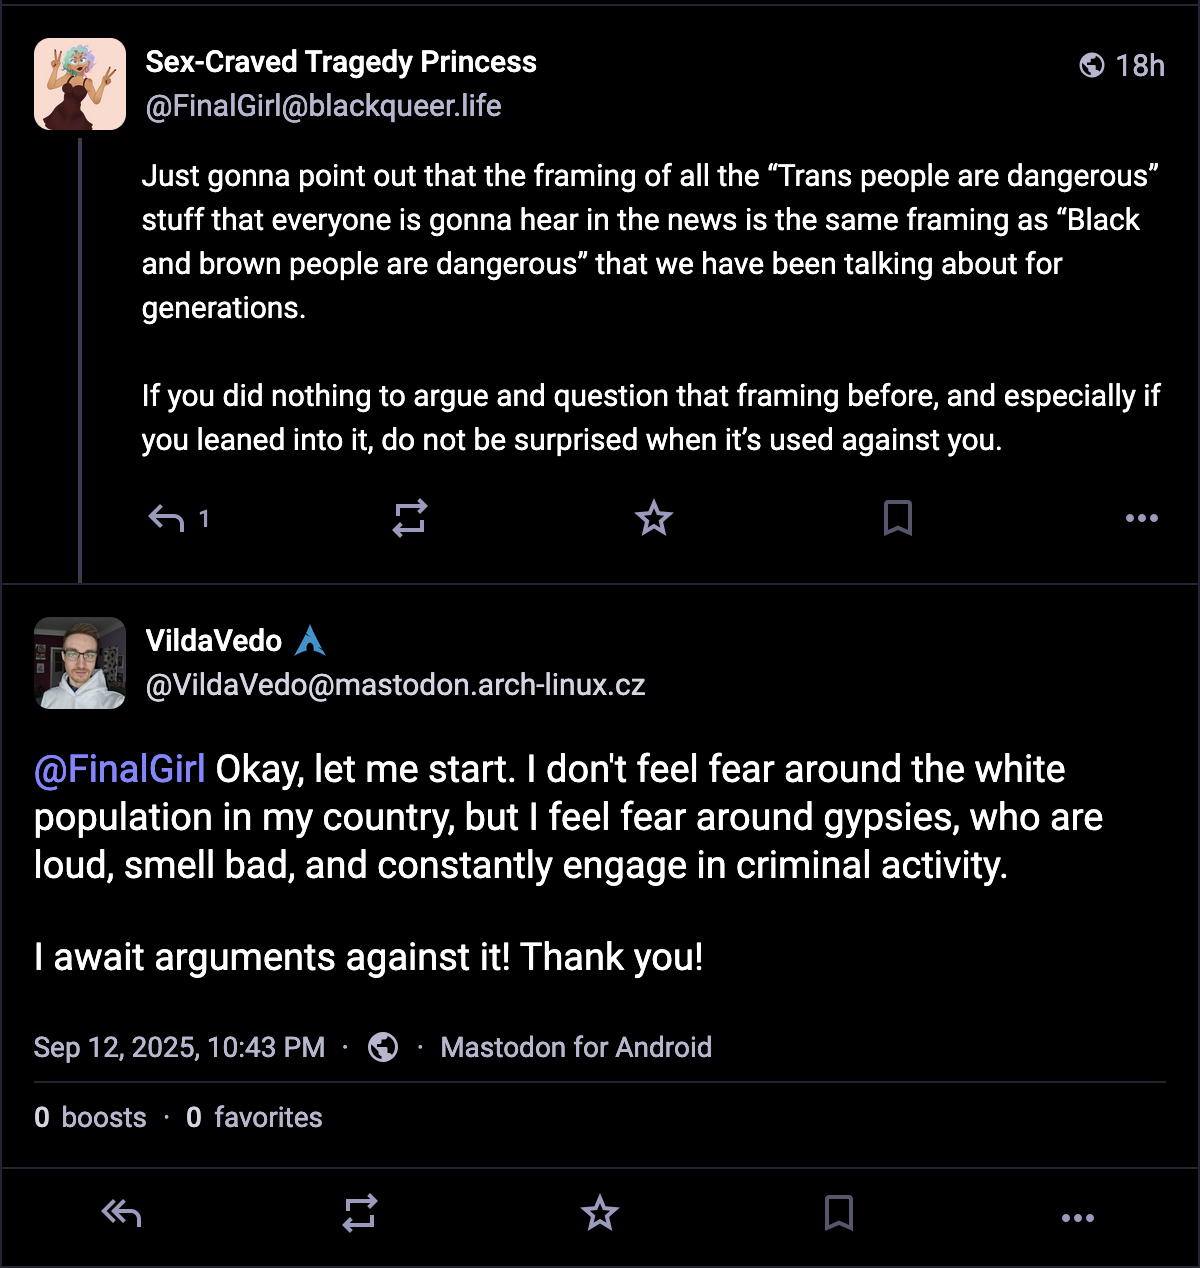Open the VildaVedo display name
The image size is (1200, 1268).
214,641
